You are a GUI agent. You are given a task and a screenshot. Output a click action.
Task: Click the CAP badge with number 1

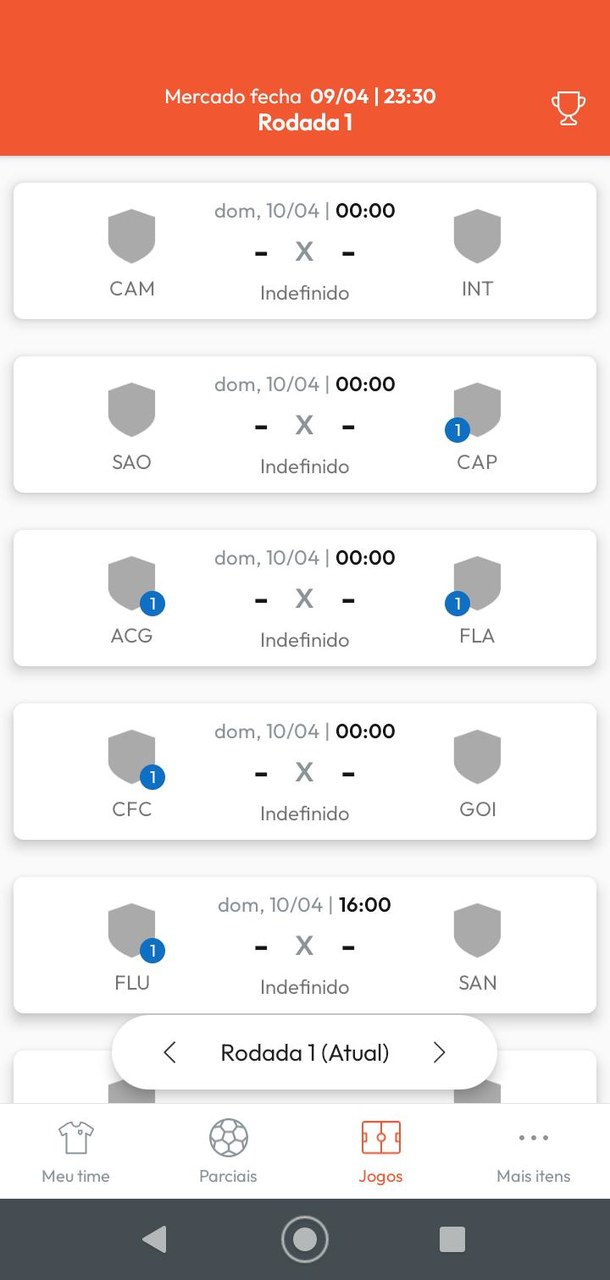coord(457,430)
